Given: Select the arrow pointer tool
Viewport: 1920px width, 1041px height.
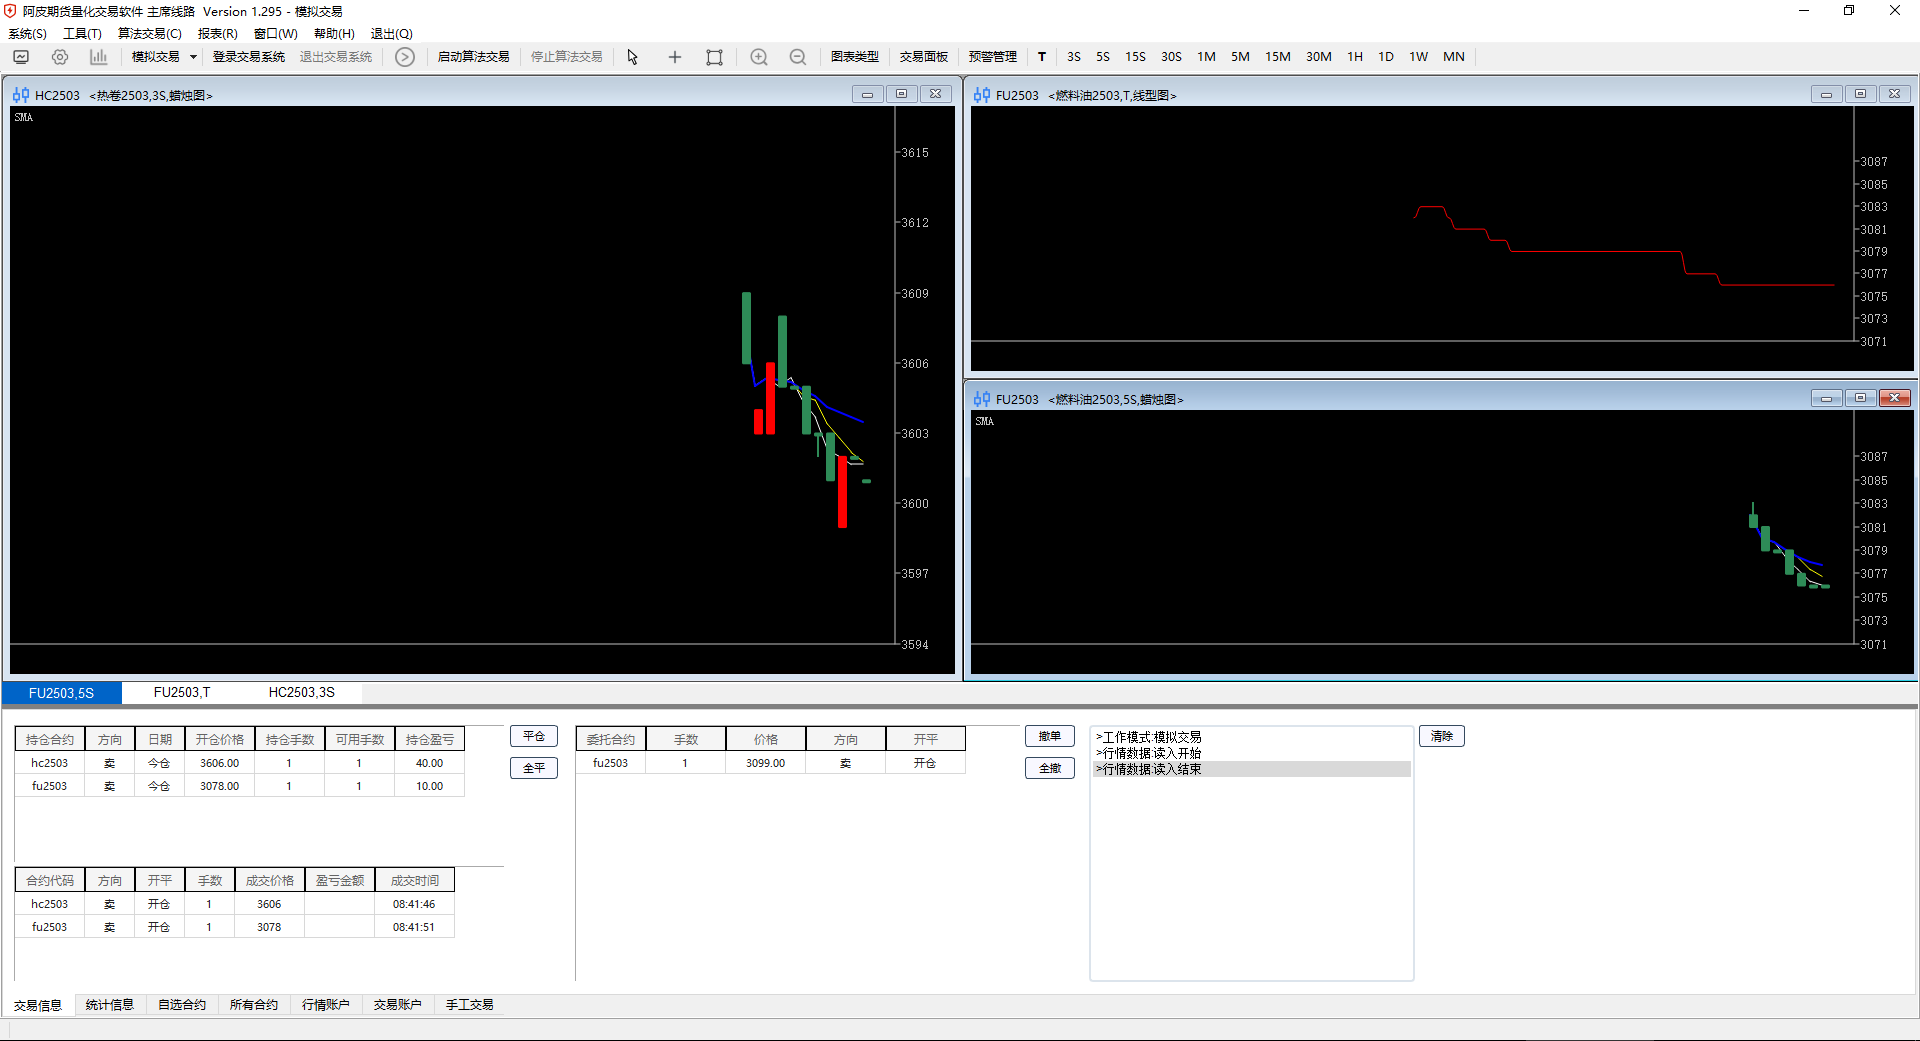Looking at the screenshot, I should pyautogui.click(x=632, y=57).
